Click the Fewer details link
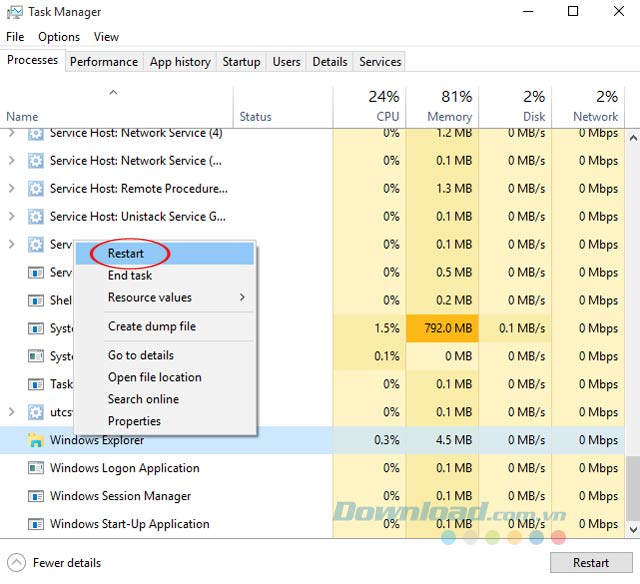Screen dimensions: 640x584 (67, 563)
